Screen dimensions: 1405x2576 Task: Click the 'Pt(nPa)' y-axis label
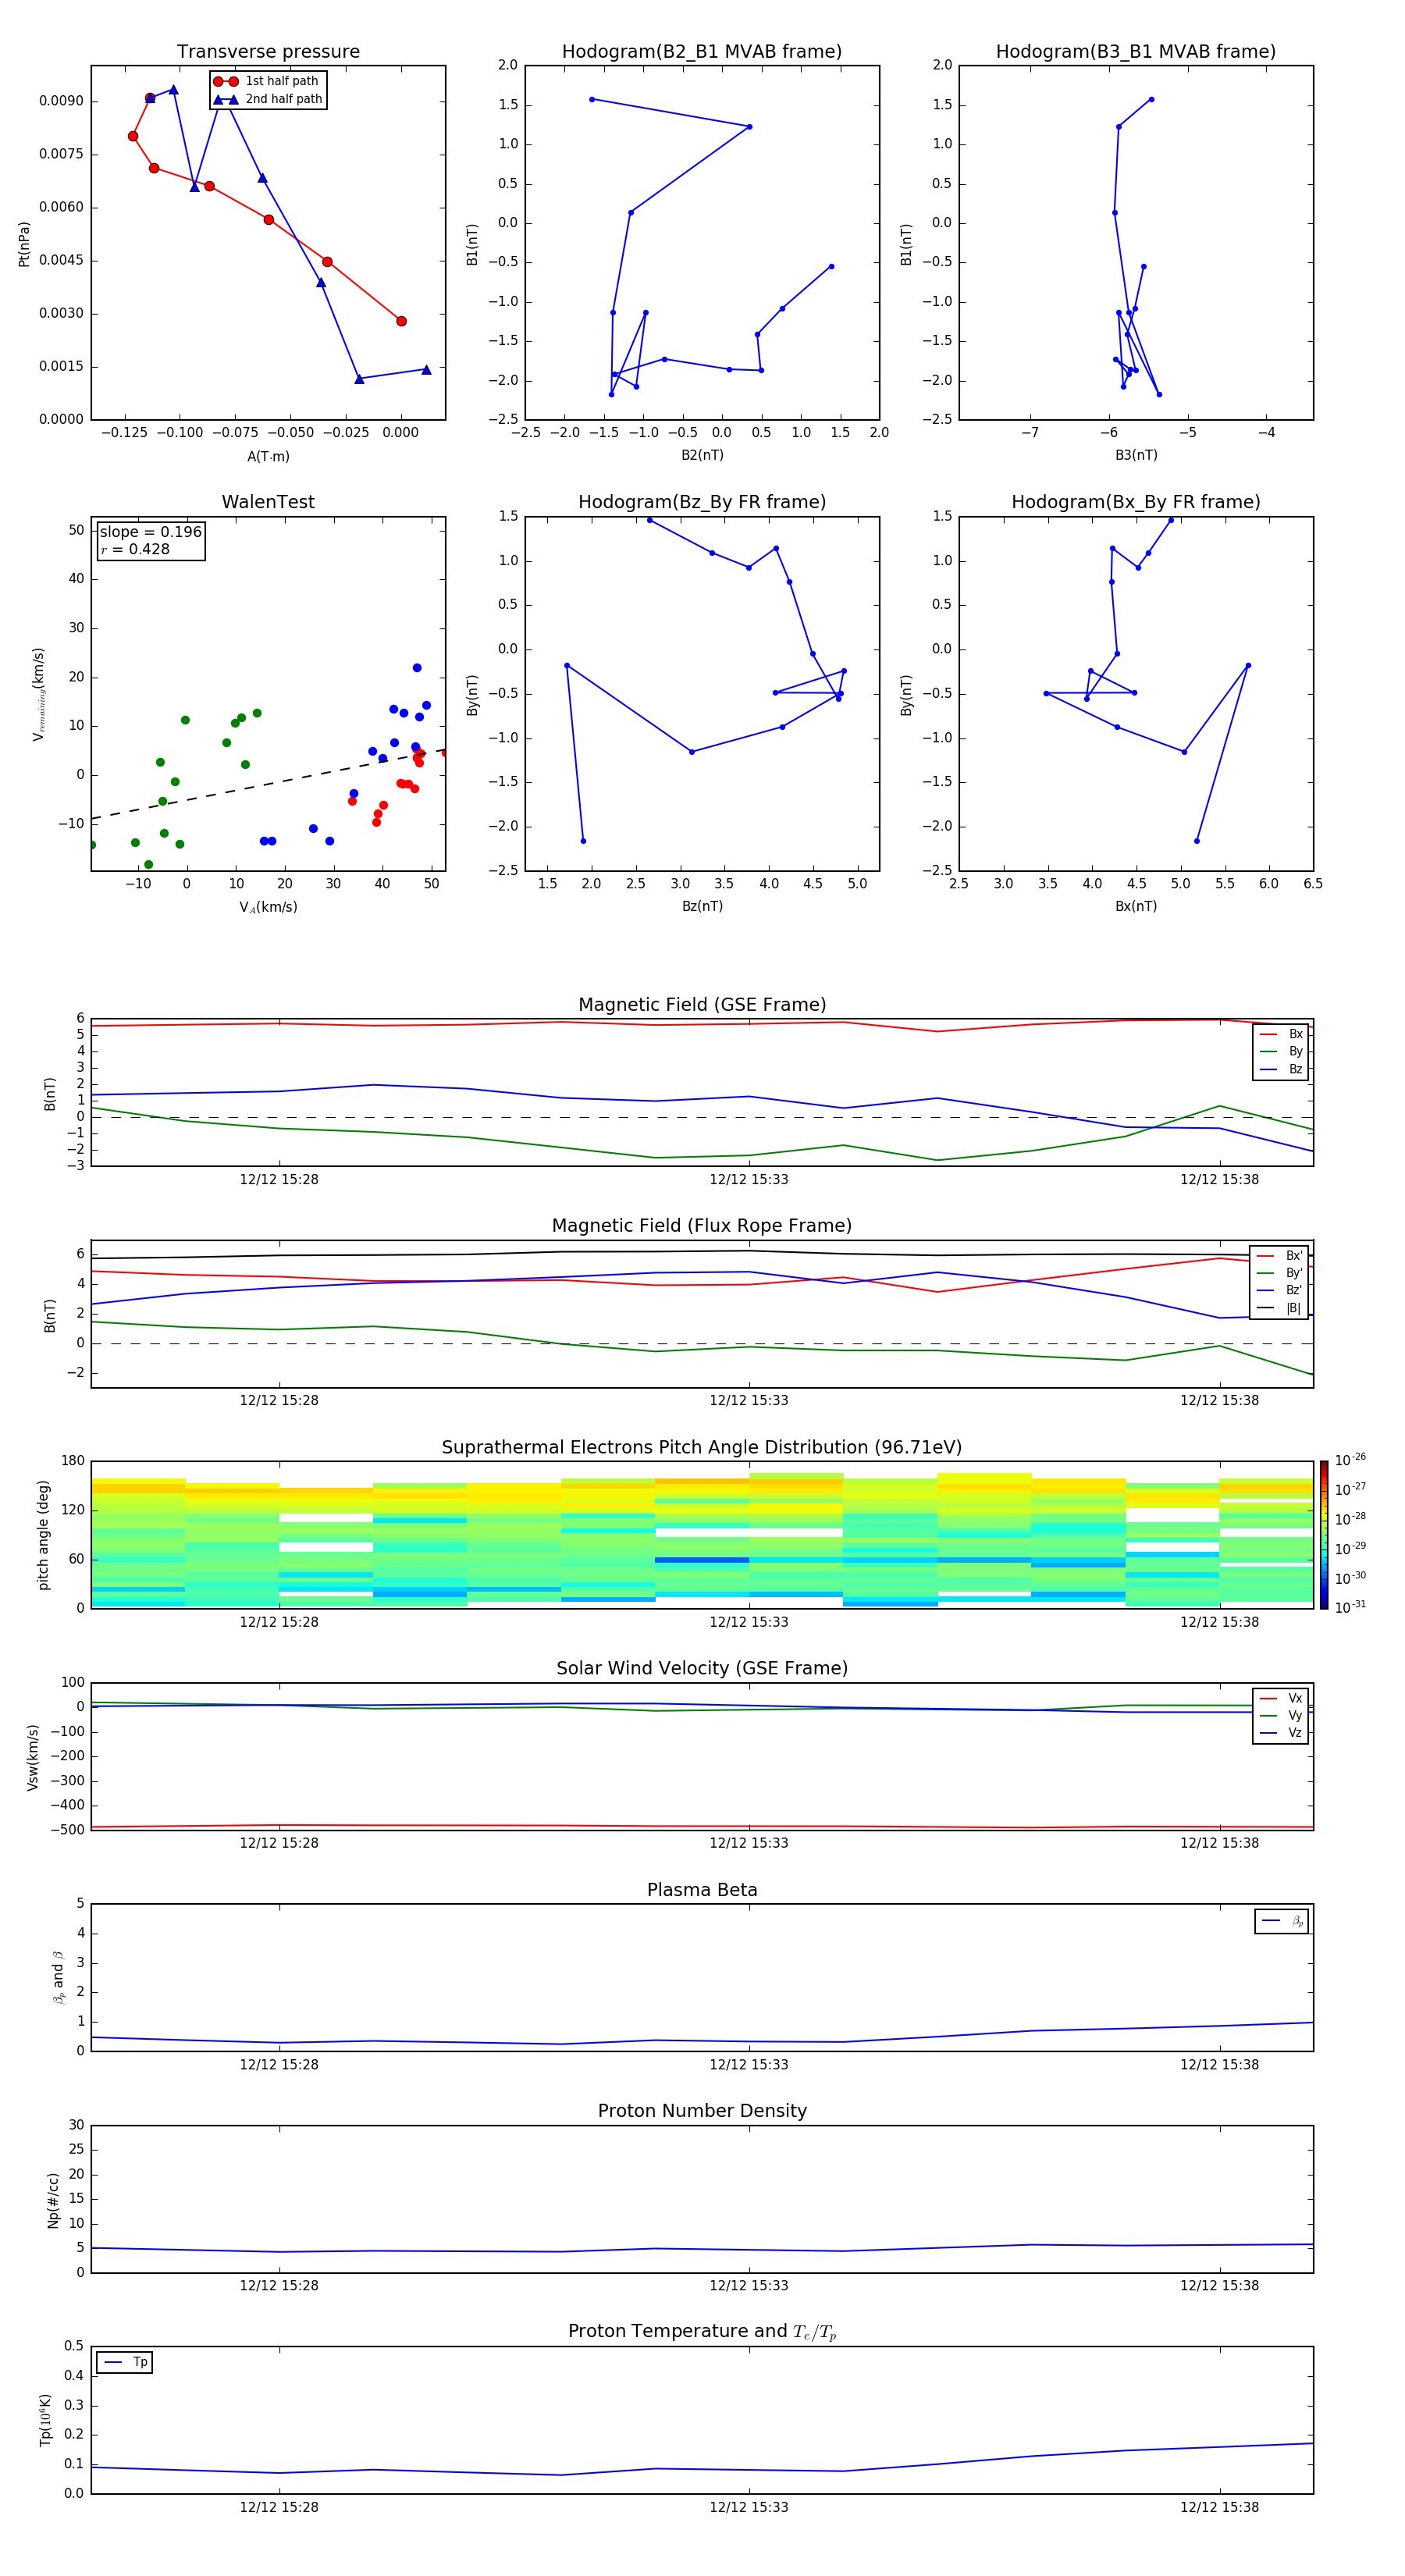click(x=24, y=243)
